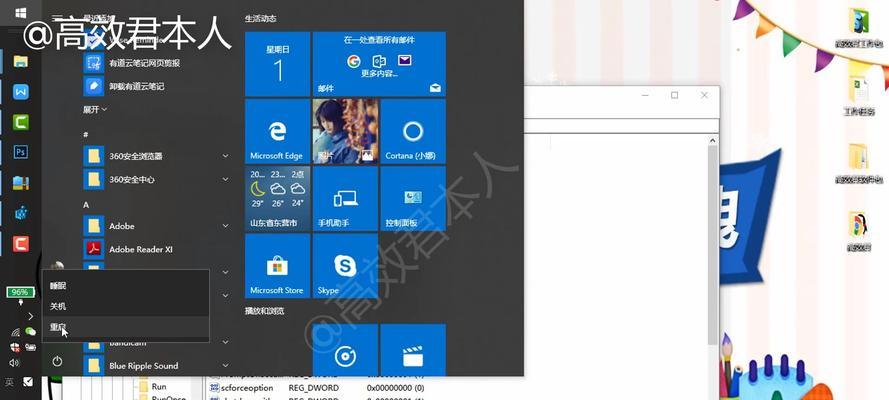Click the 生活动态 tile group header
Viewport: 889px width, 400px height.
tap(261, 19)
